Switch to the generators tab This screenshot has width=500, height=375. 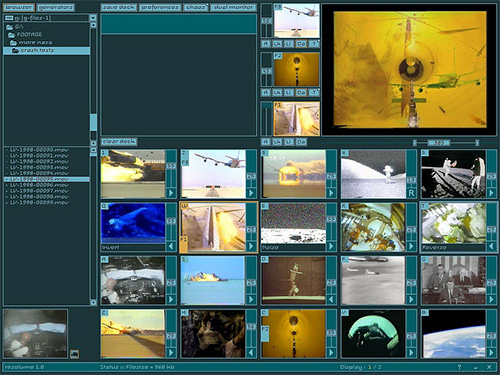55,7
